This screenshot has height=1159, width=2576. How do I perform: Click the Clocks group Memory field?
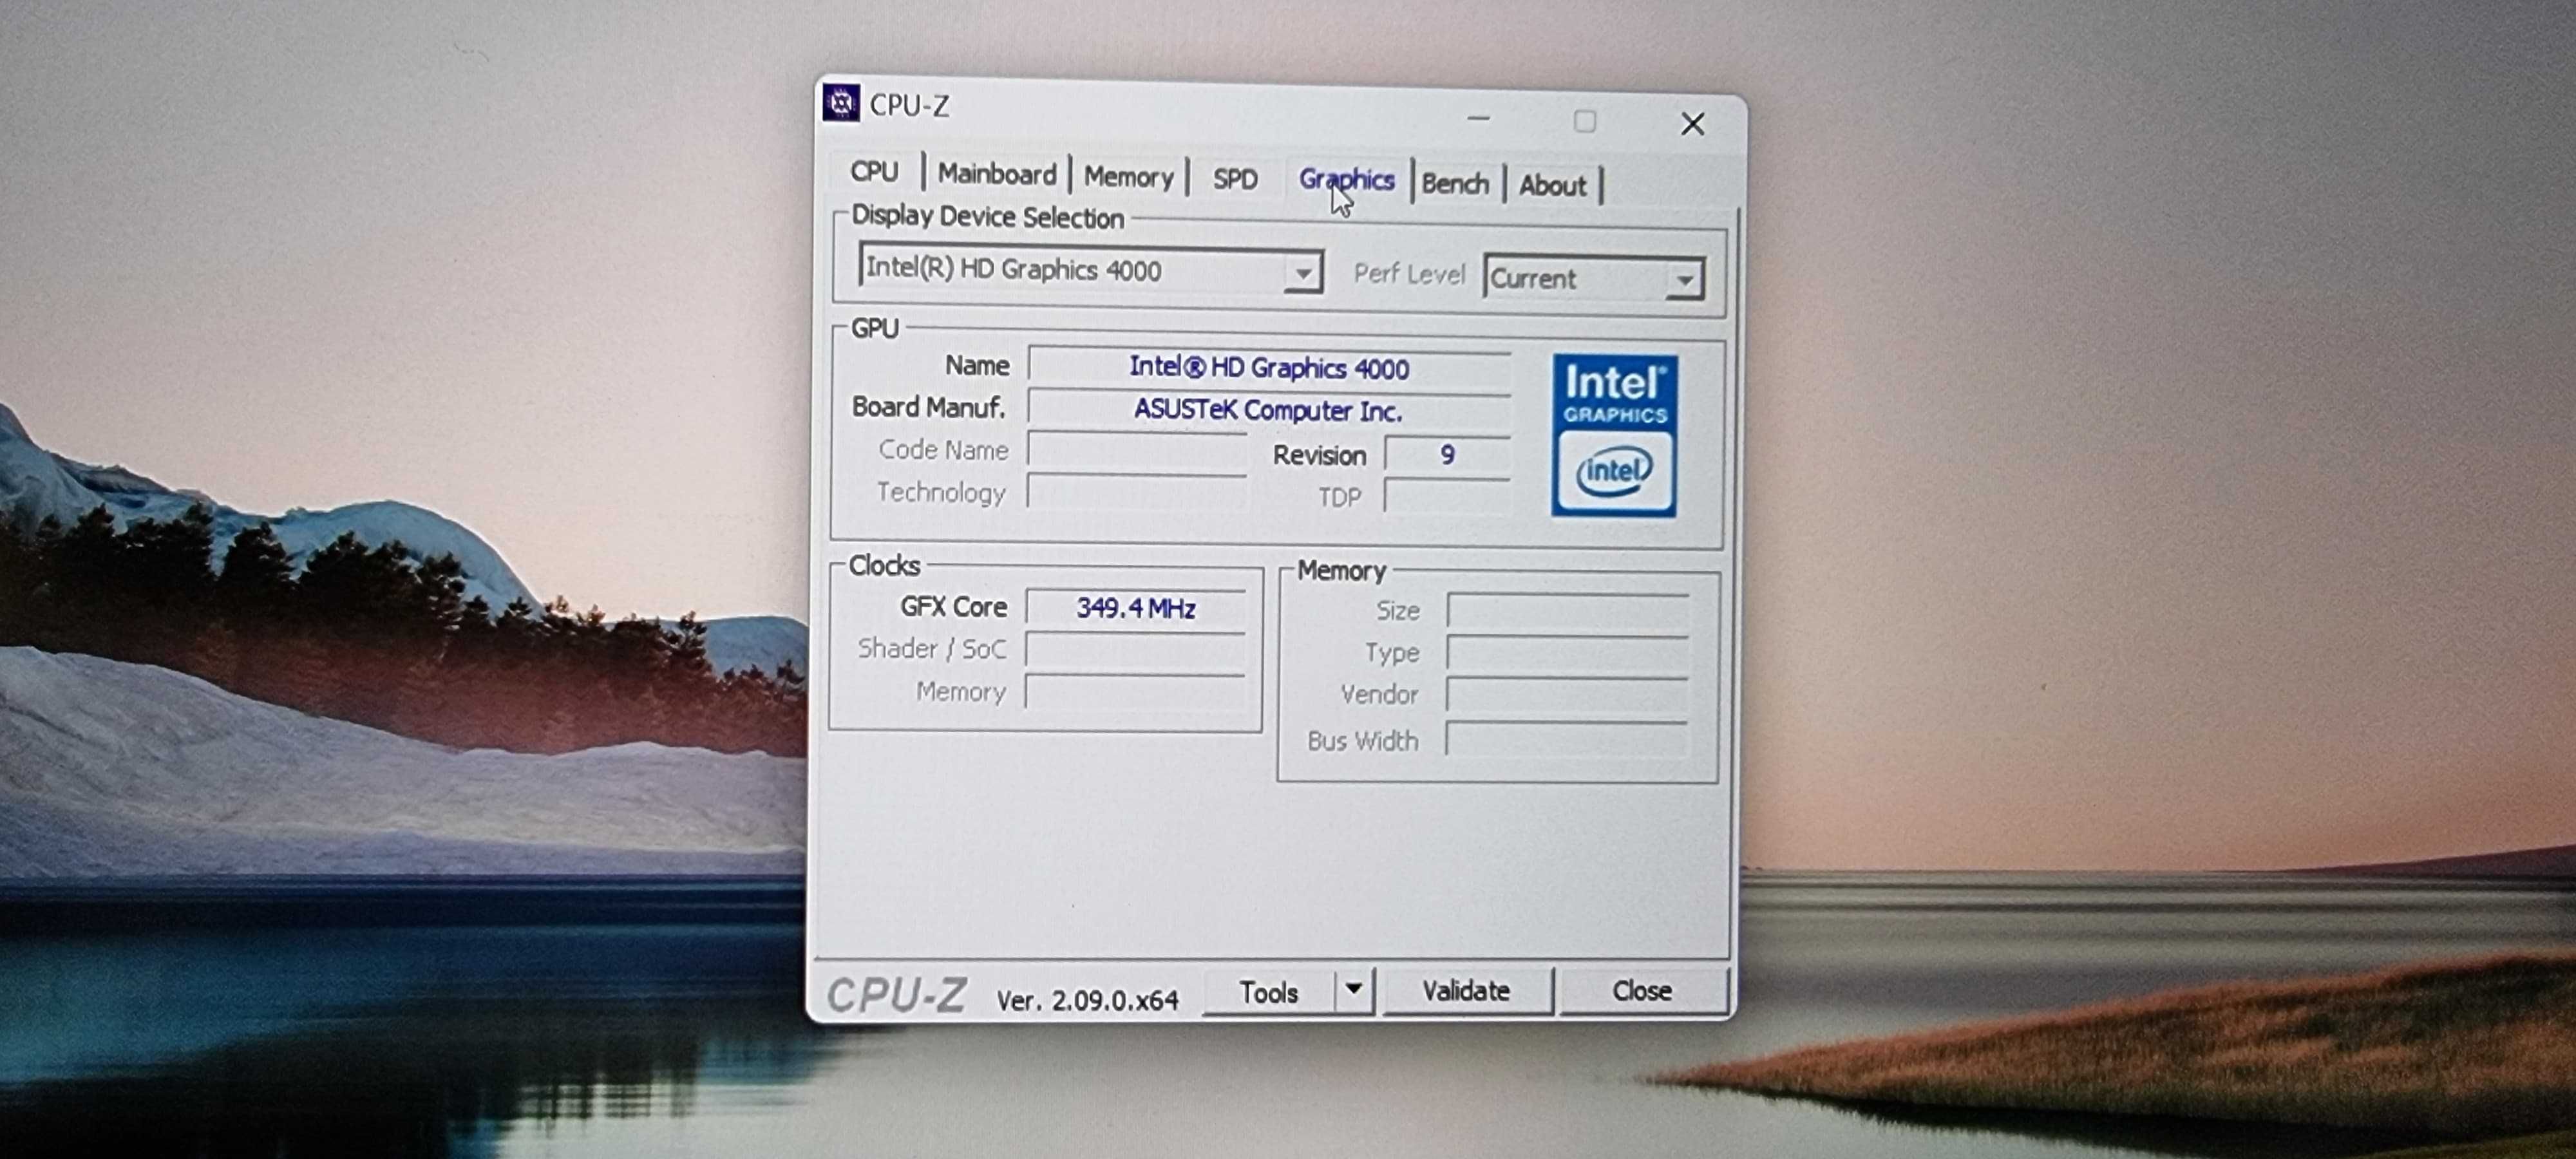(x=1135, y=691)
